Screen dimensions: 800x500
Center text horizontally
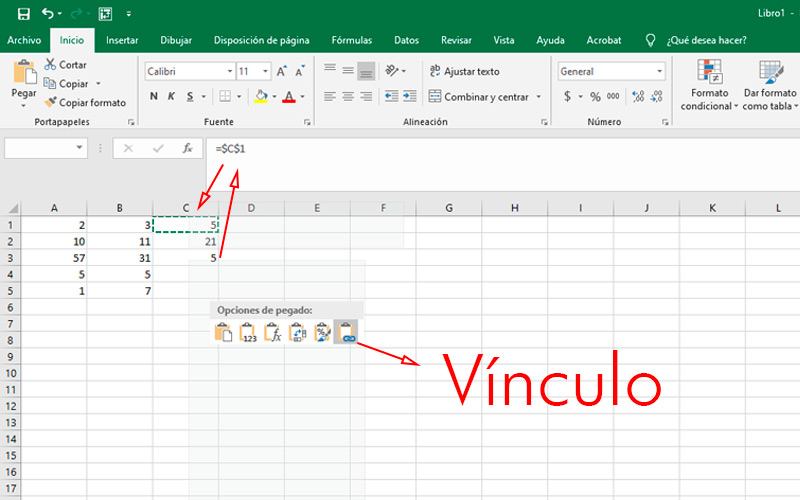[x=348, y=96]
